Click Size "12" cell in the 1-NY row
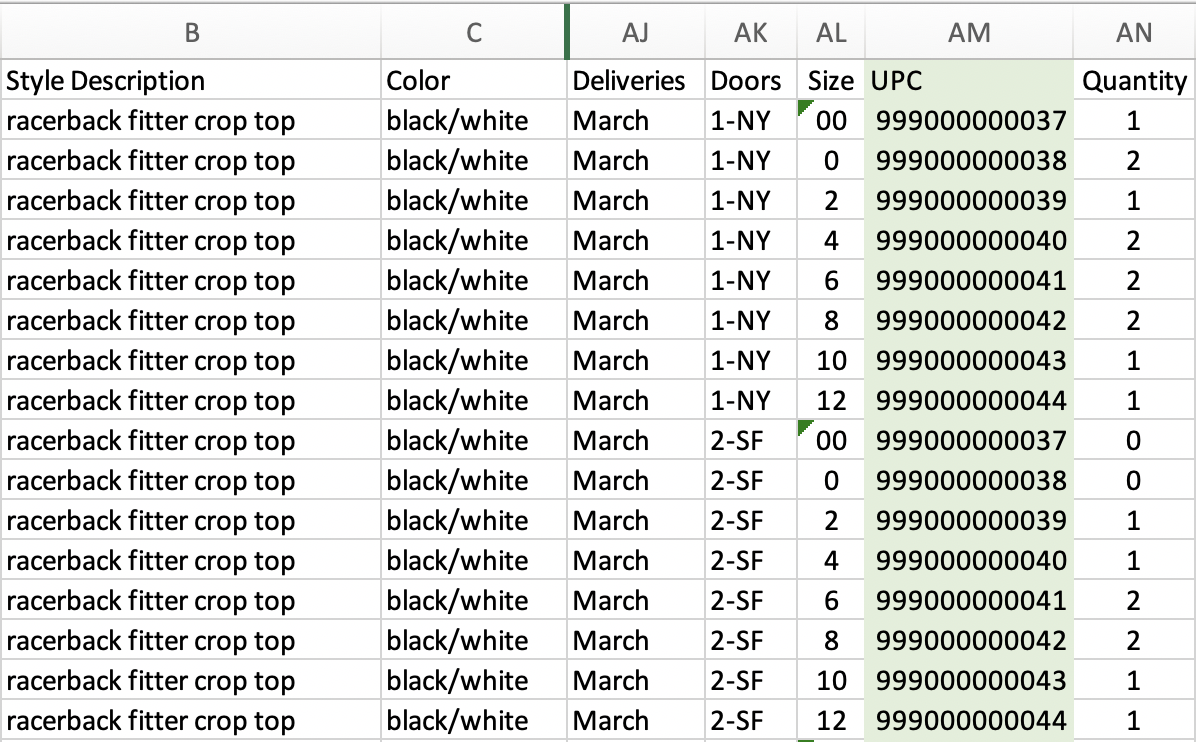This screenshot has width=1196, height=742. (831, 400)
